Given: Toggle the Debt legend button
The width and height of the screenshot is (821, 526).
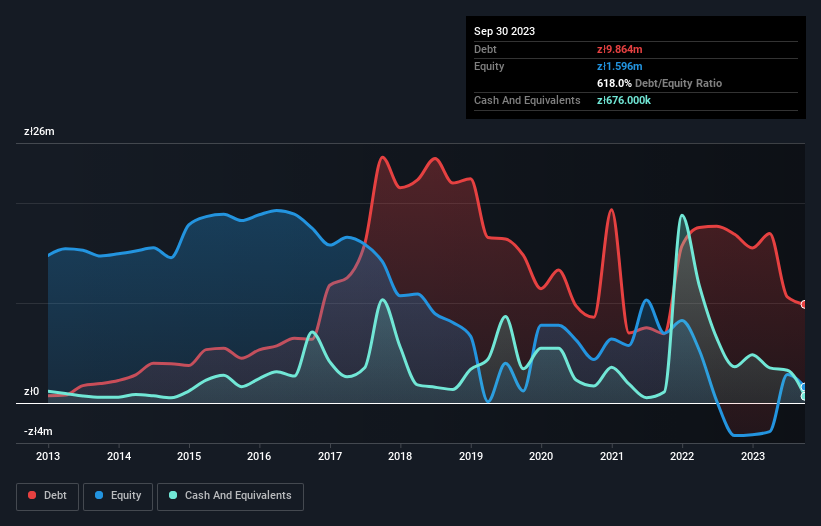Looking at the screenshot, I should coord(48,496).
